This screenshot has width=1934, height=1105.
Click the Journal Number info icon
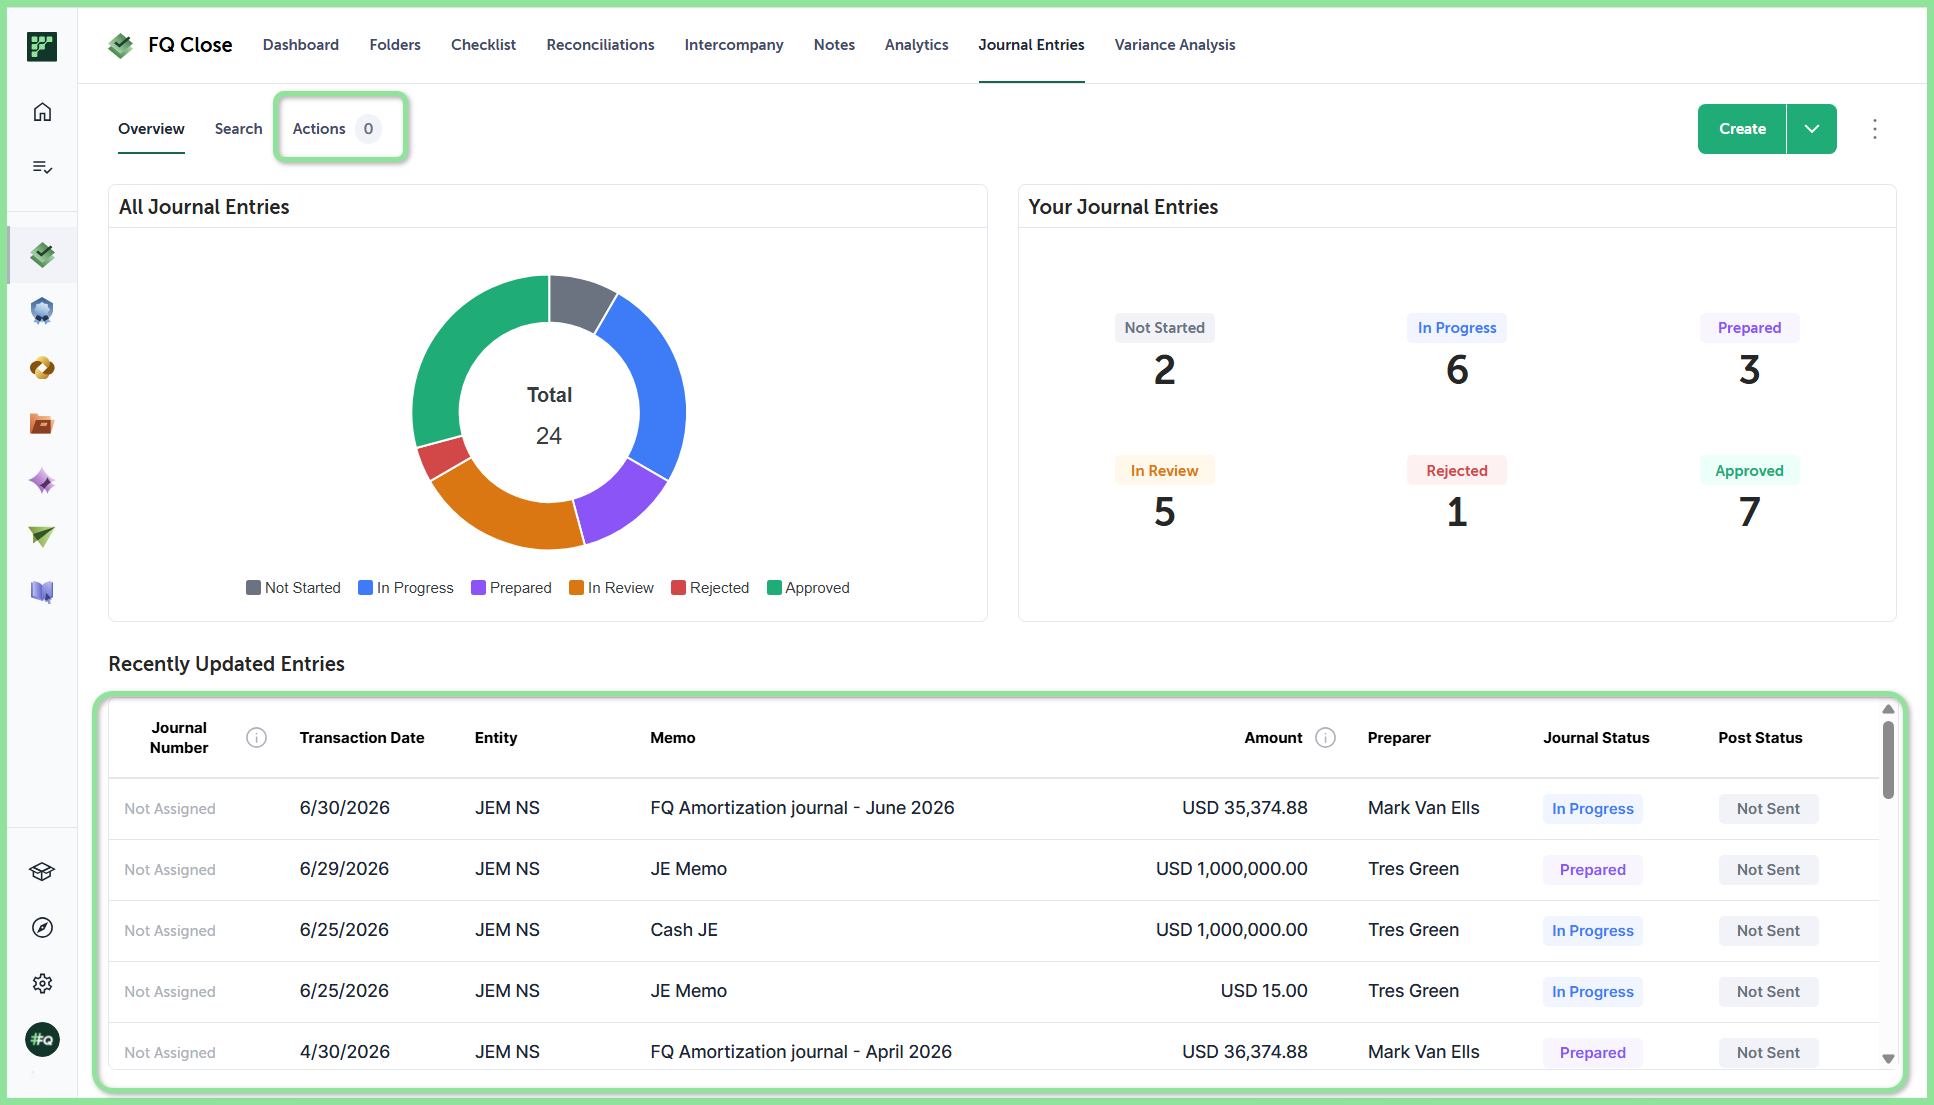point(257,738)
